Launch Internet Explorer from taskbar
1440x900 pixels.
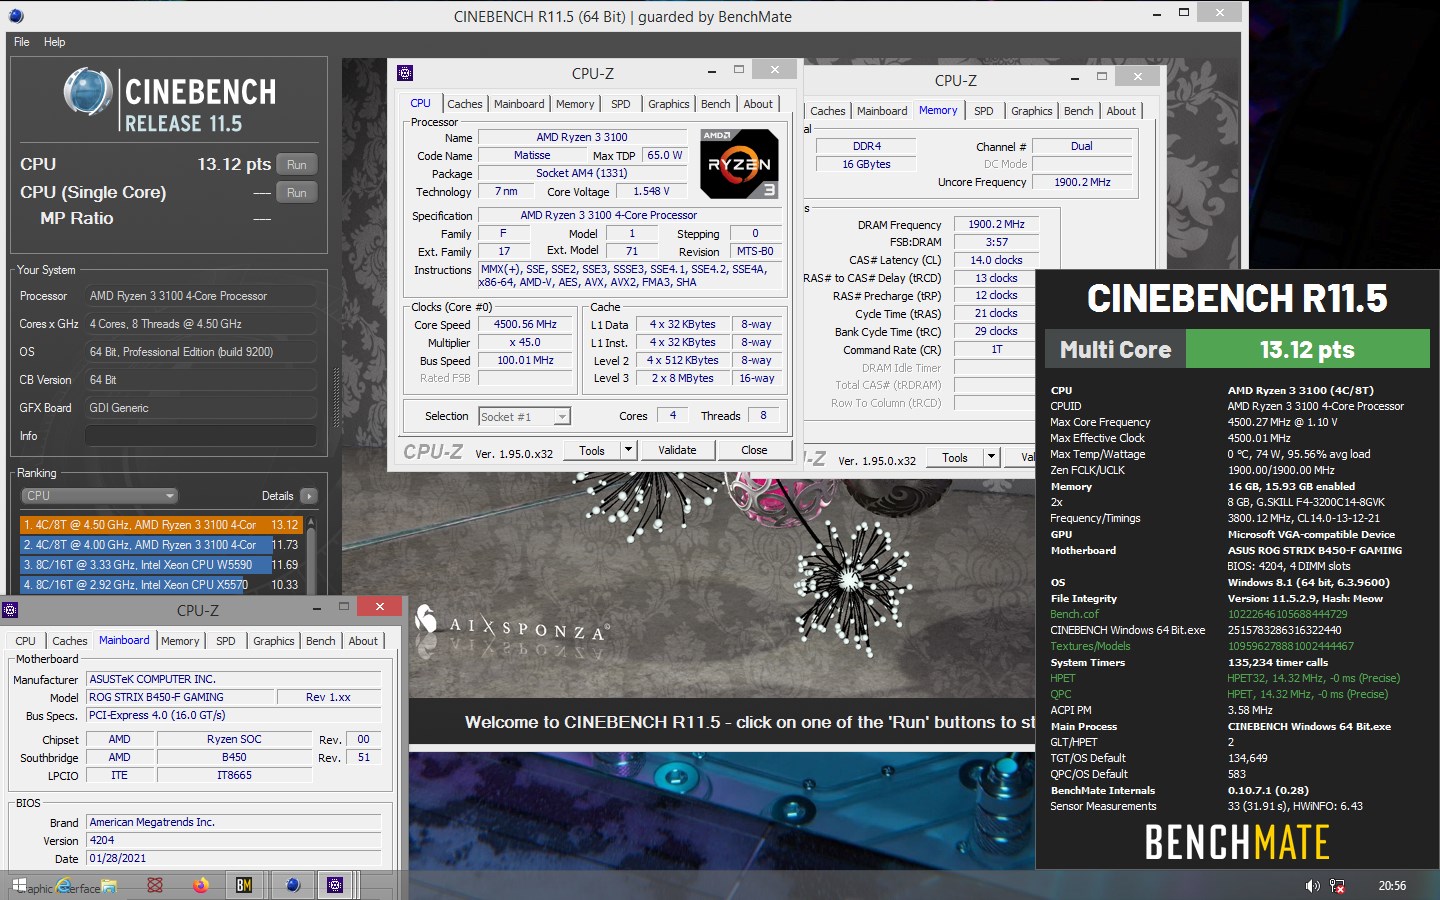[66, 885]
